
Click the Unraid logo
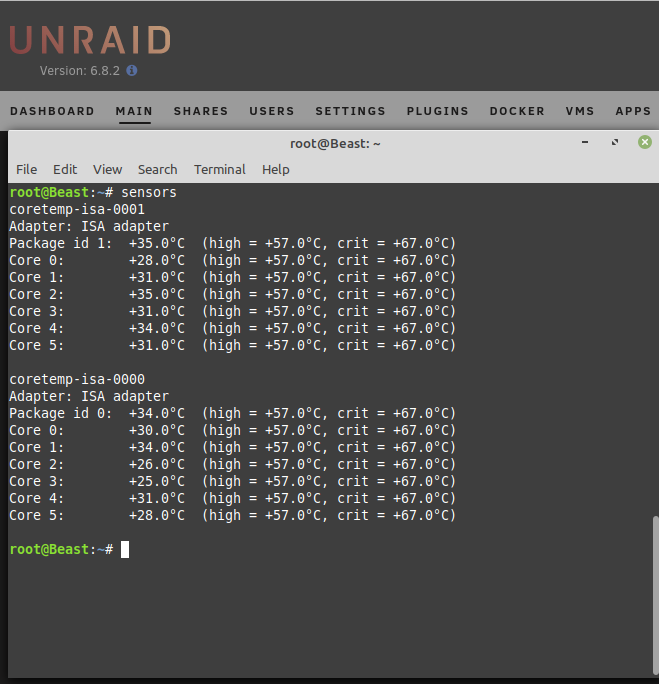[90, 40]
